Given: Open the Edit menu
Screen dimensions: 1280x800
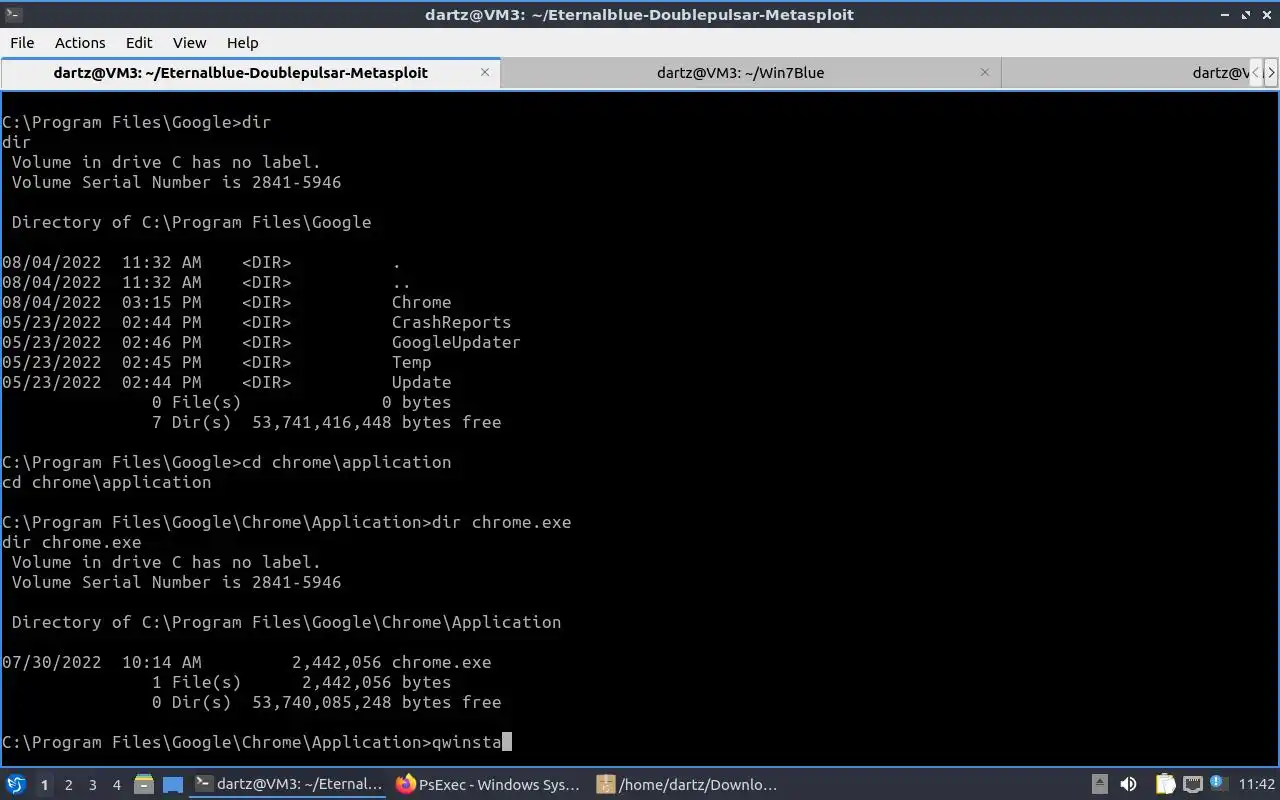Looking at the screenshot, I should pos(139,42).
